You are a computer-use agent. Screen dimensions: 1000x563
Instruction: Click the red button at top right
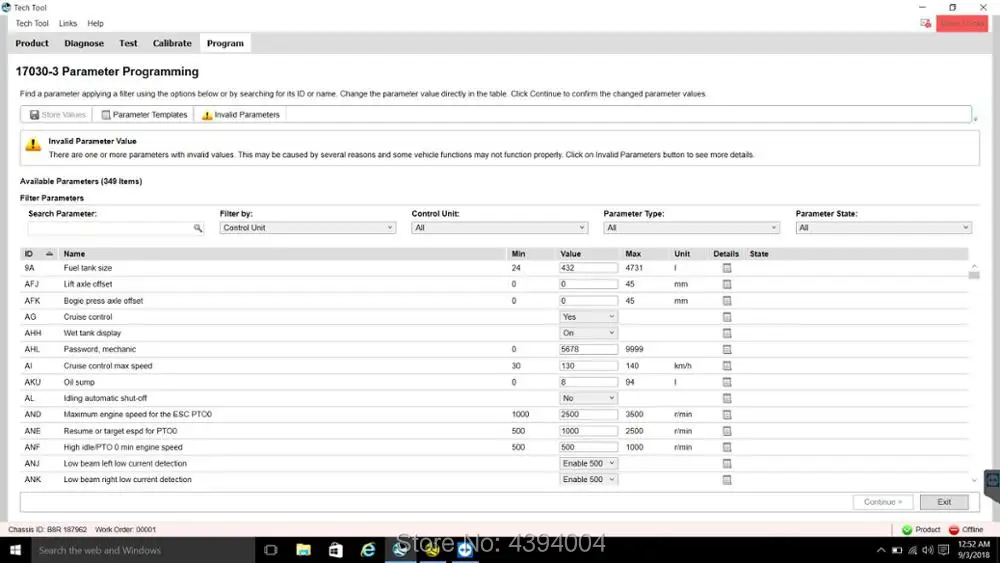[962, 24]
